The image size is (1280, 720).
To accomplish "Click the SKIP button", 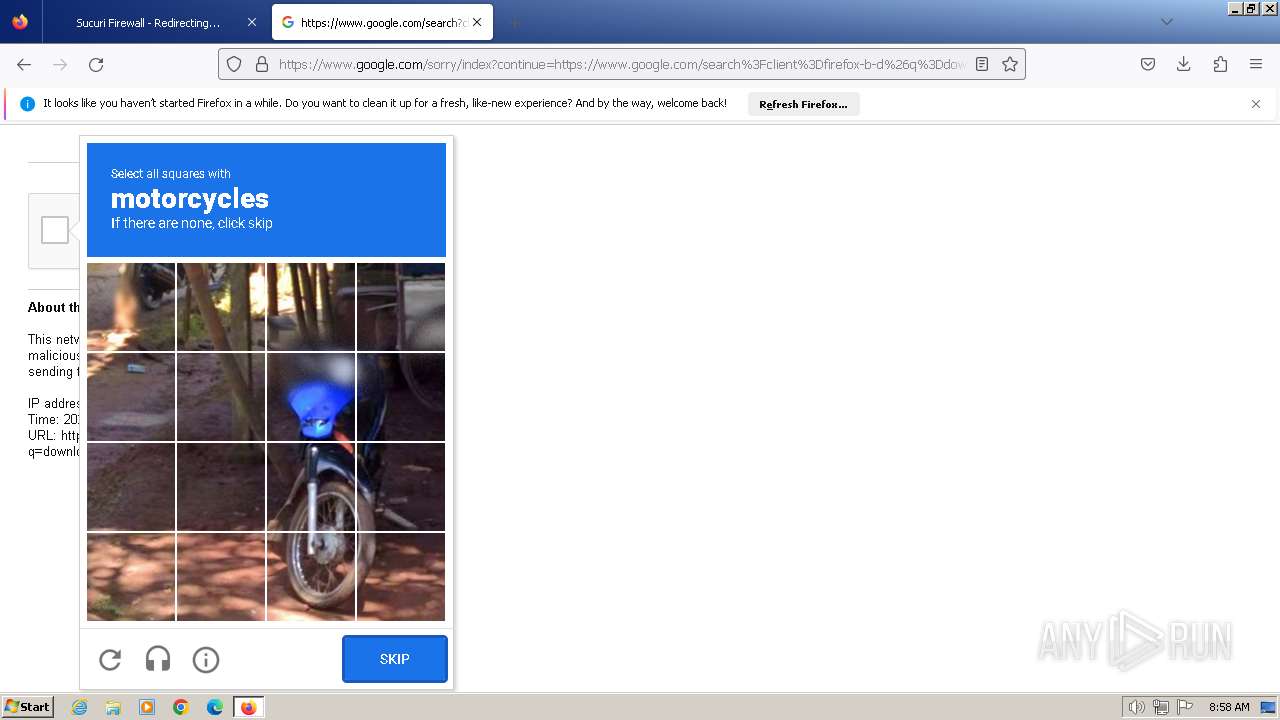I will pyautogui.click(x=395, y=659).
